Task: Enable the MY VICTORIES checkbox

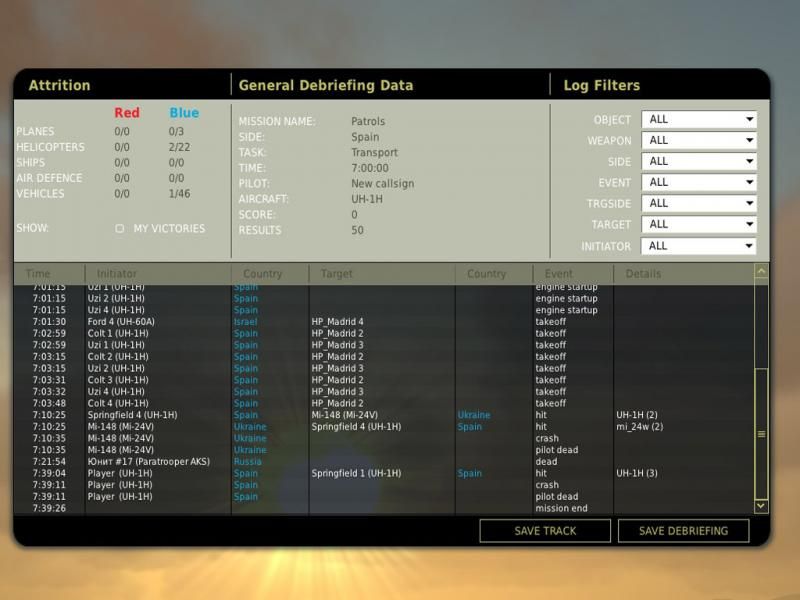Action: point(120,229)
